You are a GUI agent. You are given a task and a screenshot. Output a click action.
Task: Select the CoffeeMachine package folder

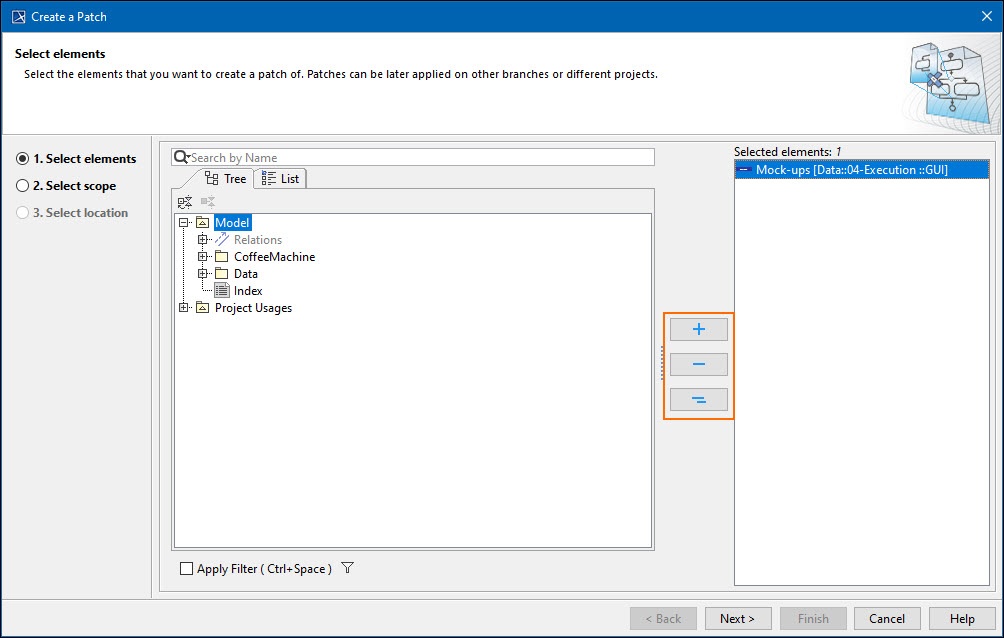click(273, 257)
